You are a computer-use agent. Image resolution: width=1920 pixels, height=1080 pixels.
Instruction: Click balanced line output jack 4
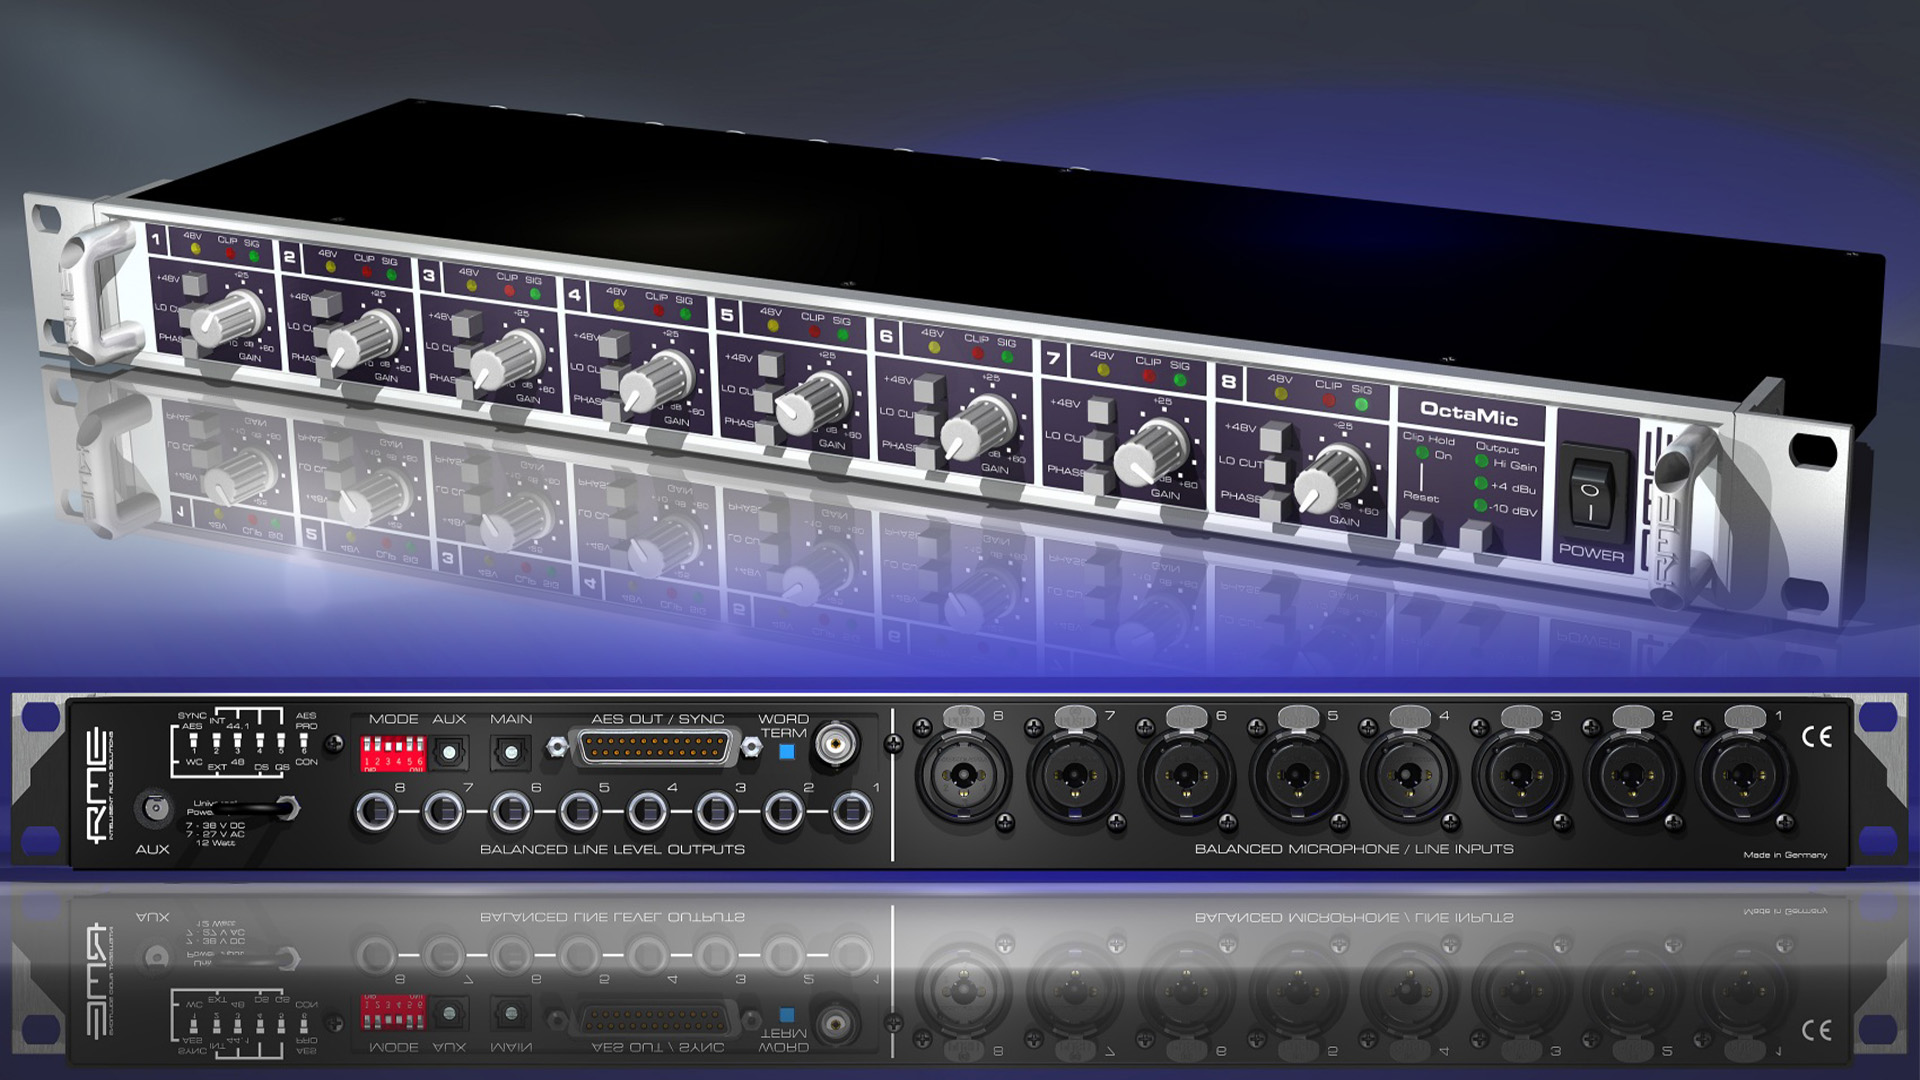click(x=648, y=812)
